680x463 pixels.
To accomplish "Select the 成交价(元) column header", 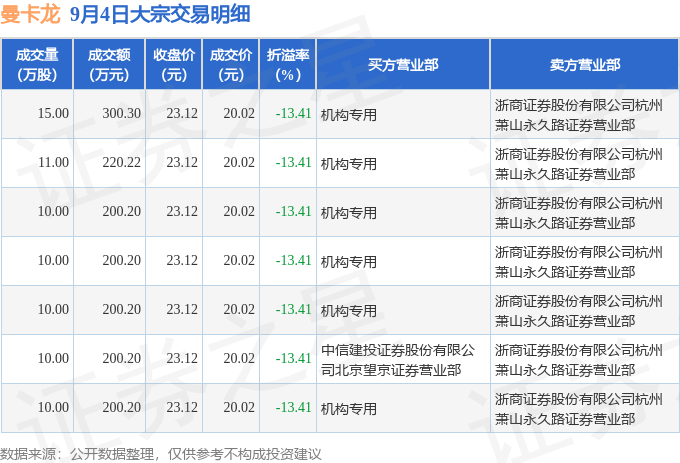I will (x=231, y=65).
